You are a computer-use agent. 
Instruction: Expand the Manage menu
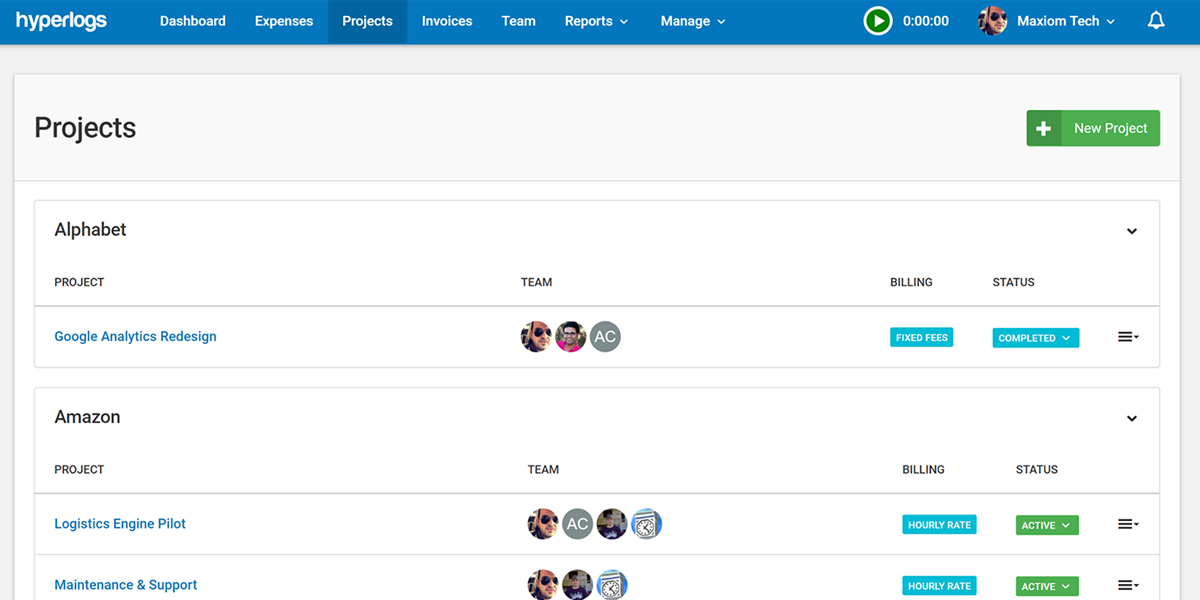pyautogui.click(x=692, y=21)
